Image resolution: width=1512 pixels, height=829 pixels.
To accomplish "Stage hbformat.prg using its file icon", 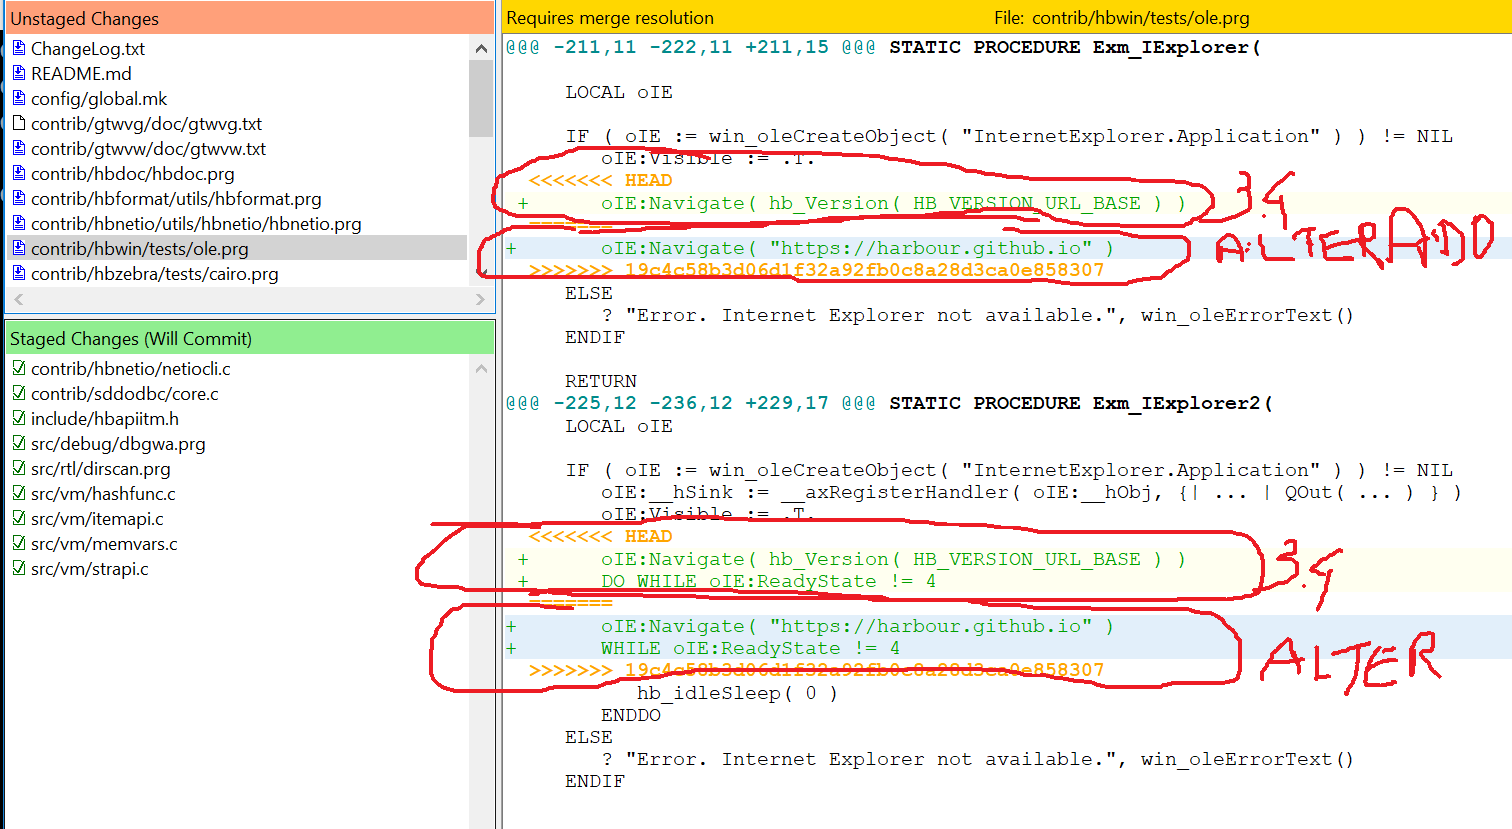I will coord(18,198).
